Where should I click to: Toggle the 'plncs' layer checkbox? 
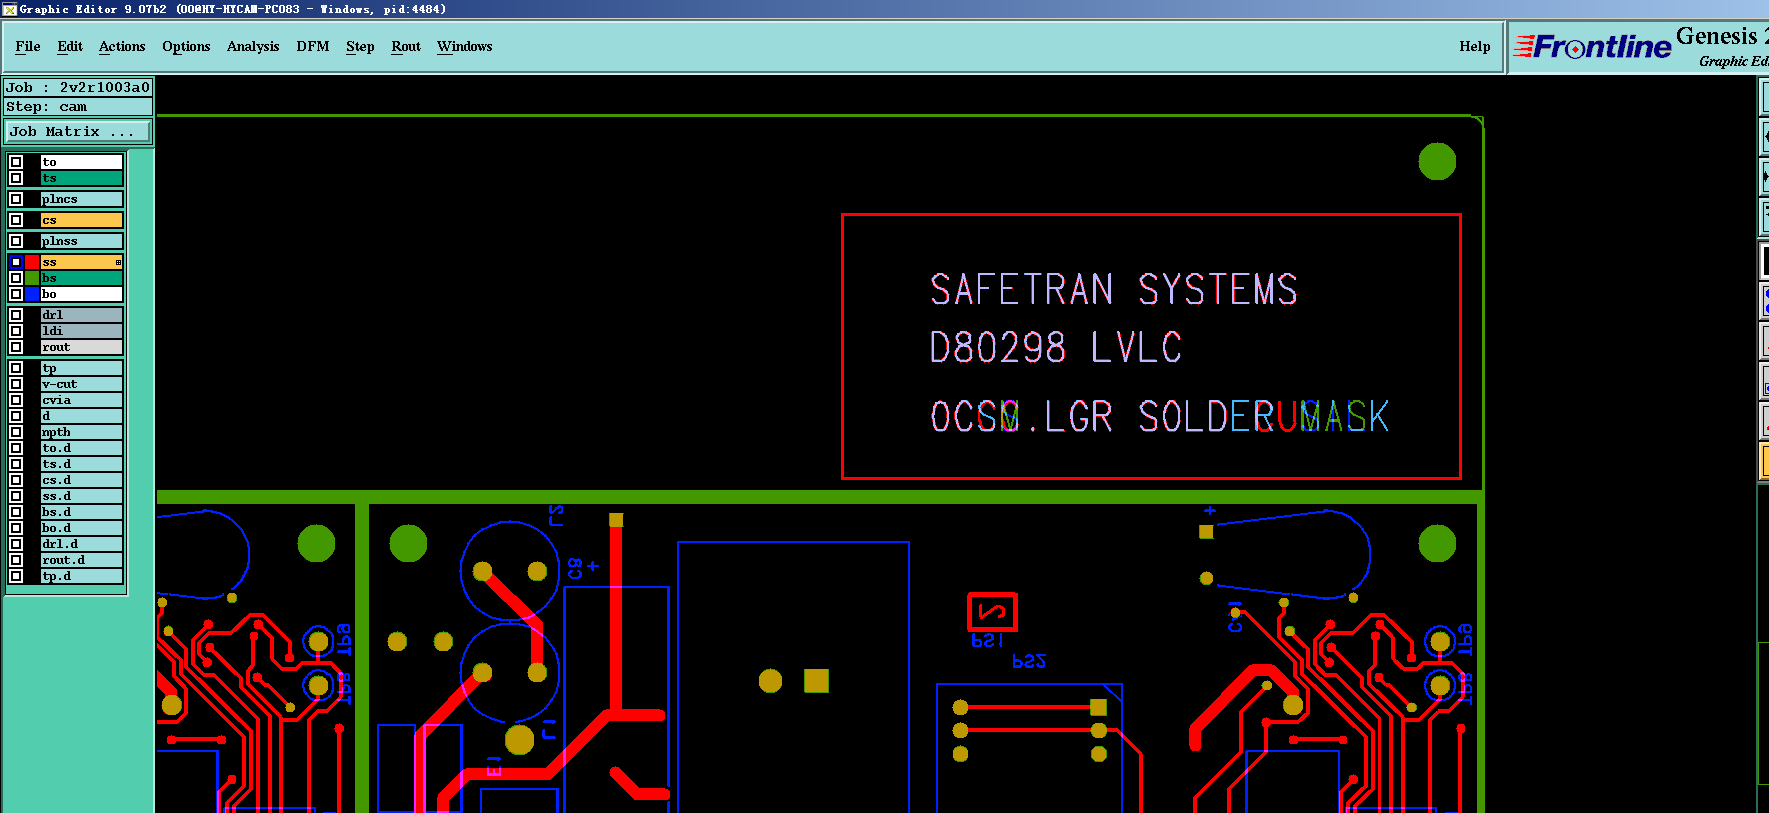[16, 199]
